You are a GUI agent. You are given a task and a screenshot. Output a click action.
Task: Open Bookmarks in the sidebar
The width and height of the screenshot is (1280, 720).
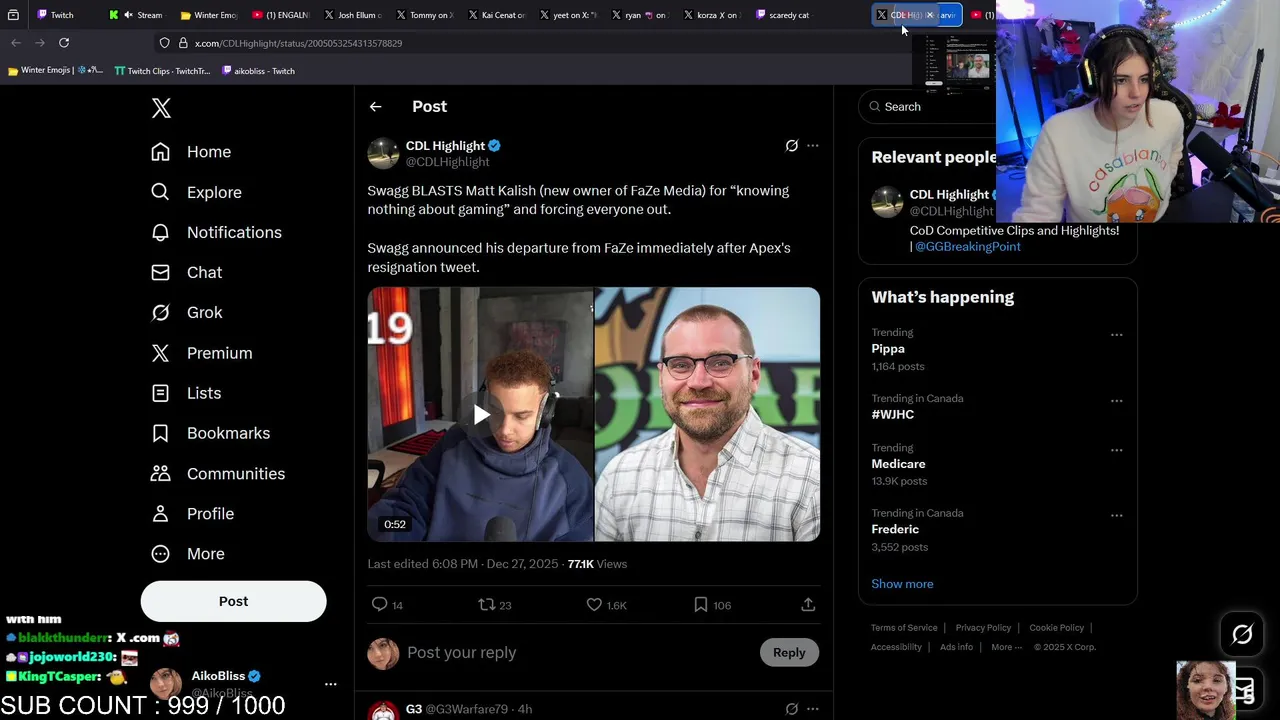pos(210,433)
